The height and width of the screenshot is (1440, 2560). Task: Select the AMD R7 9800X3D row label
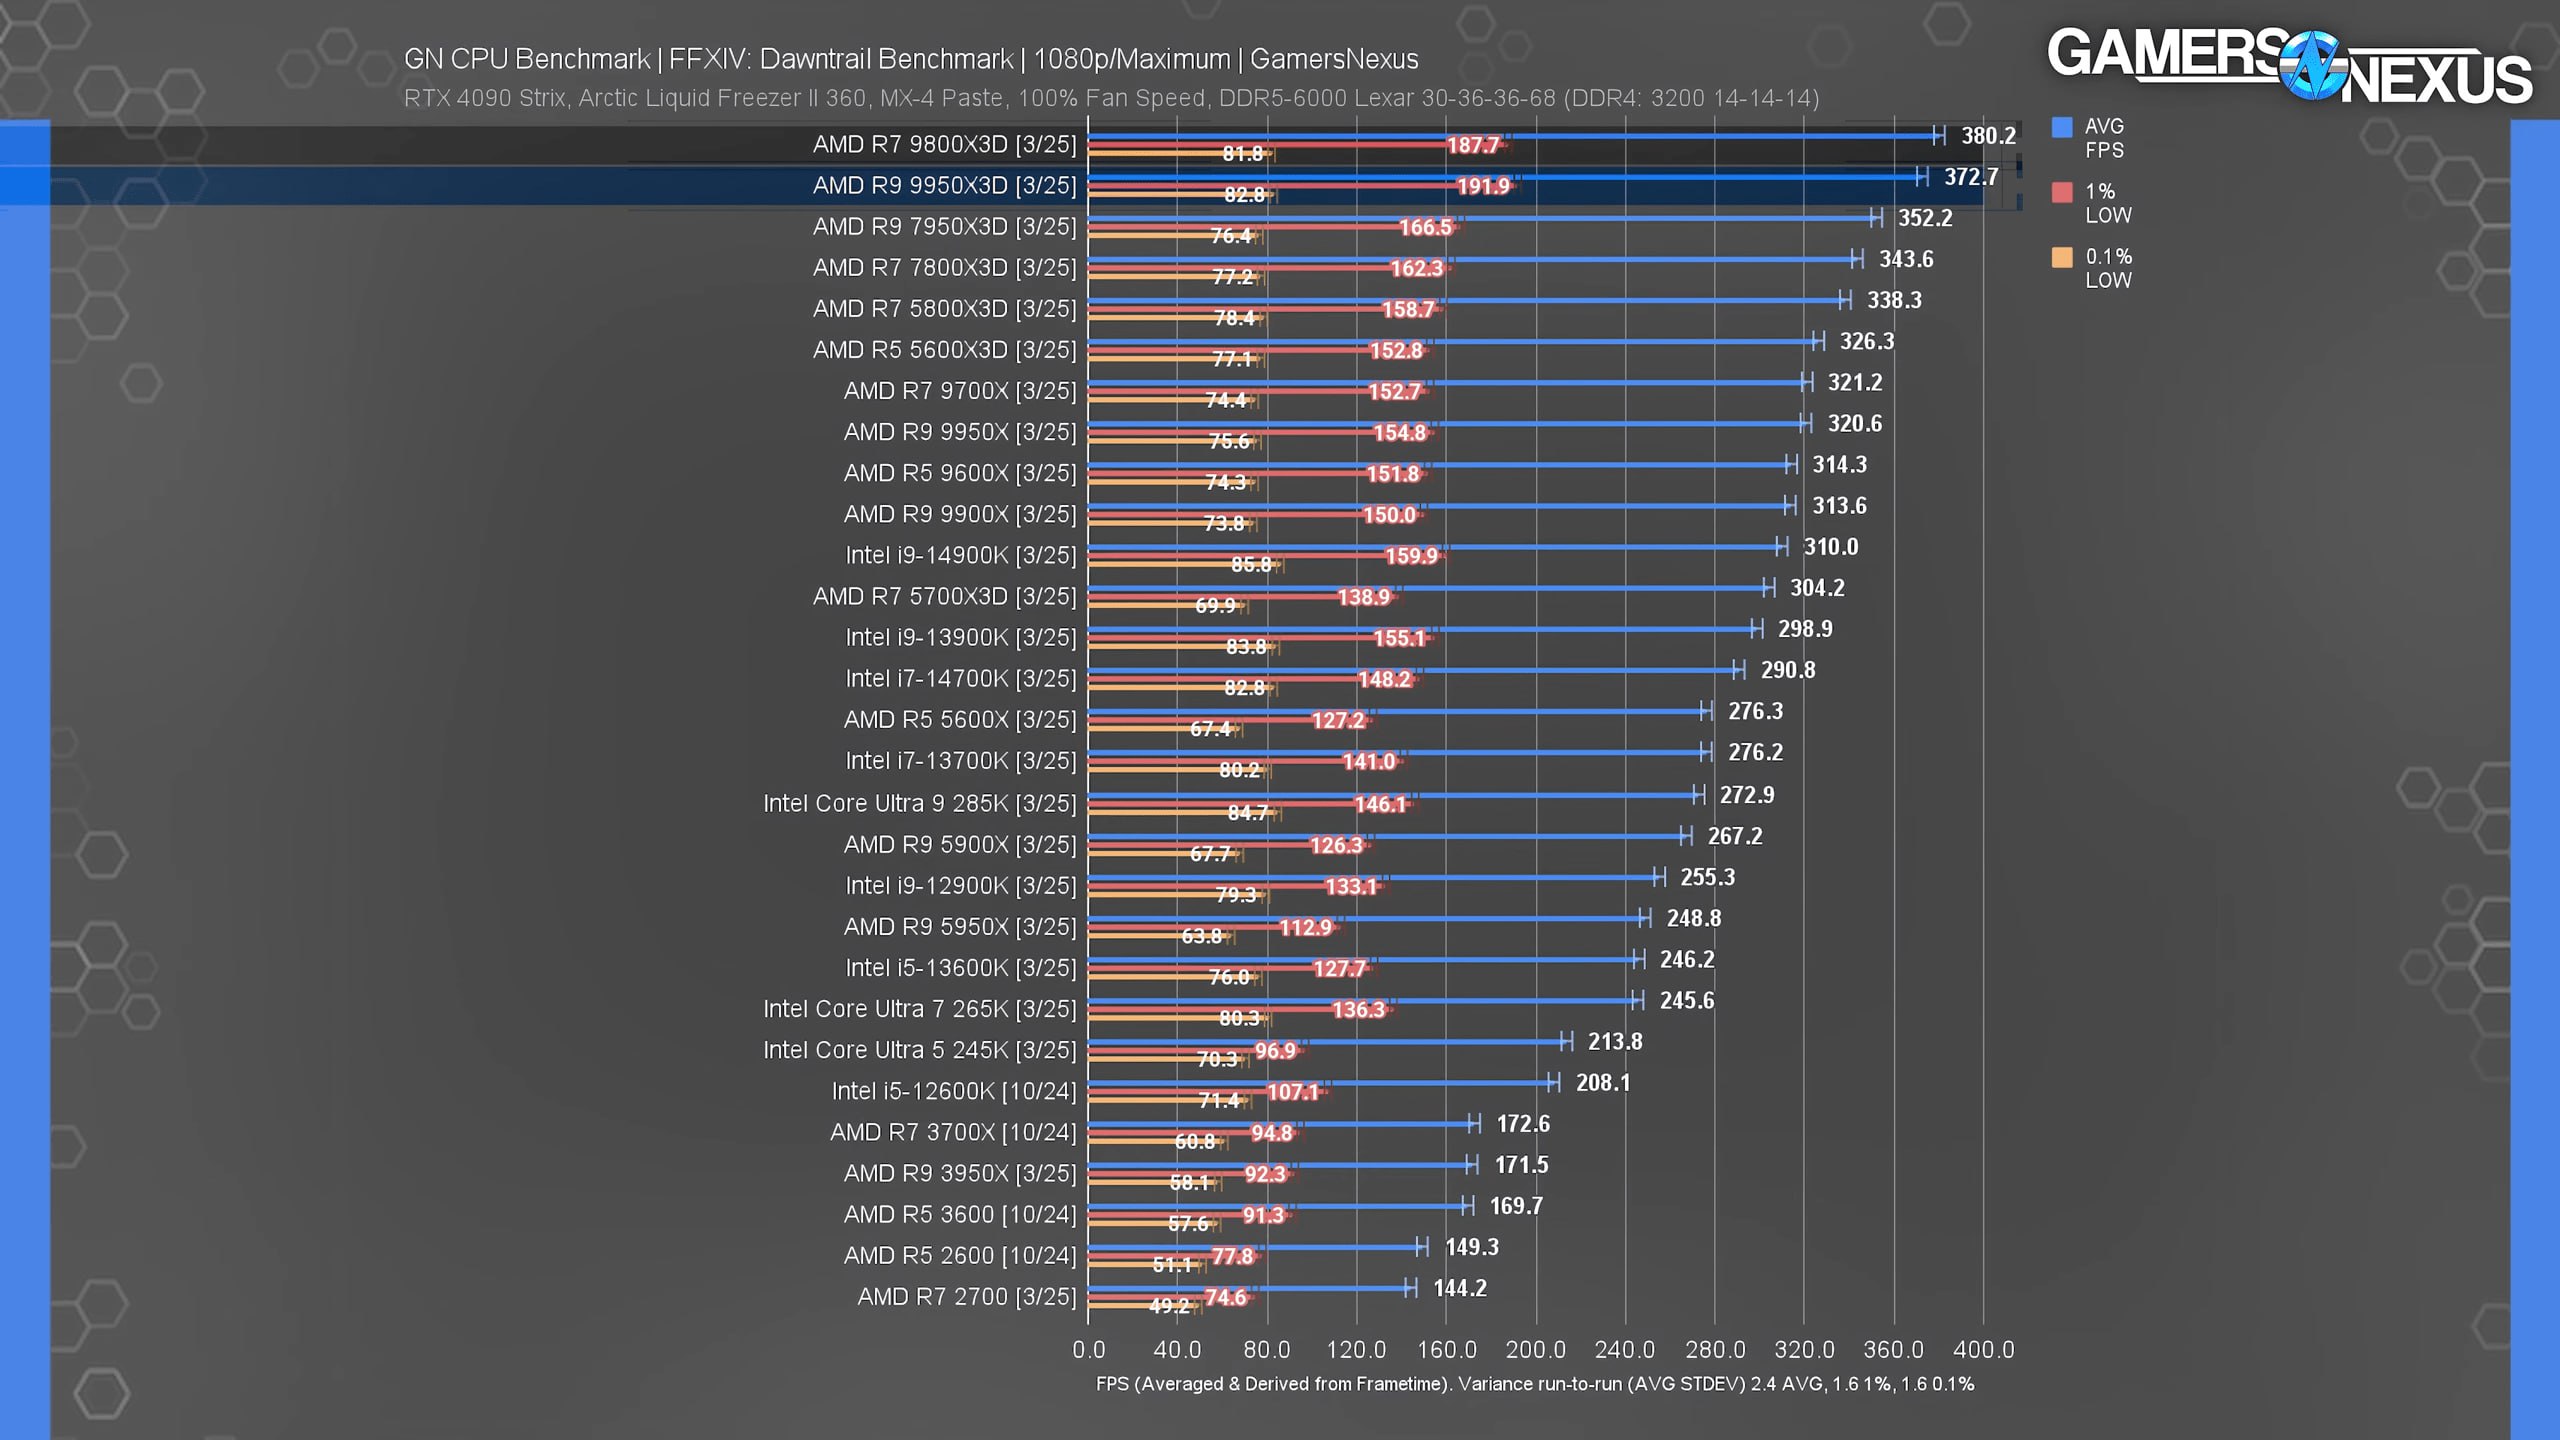[944, 144]
